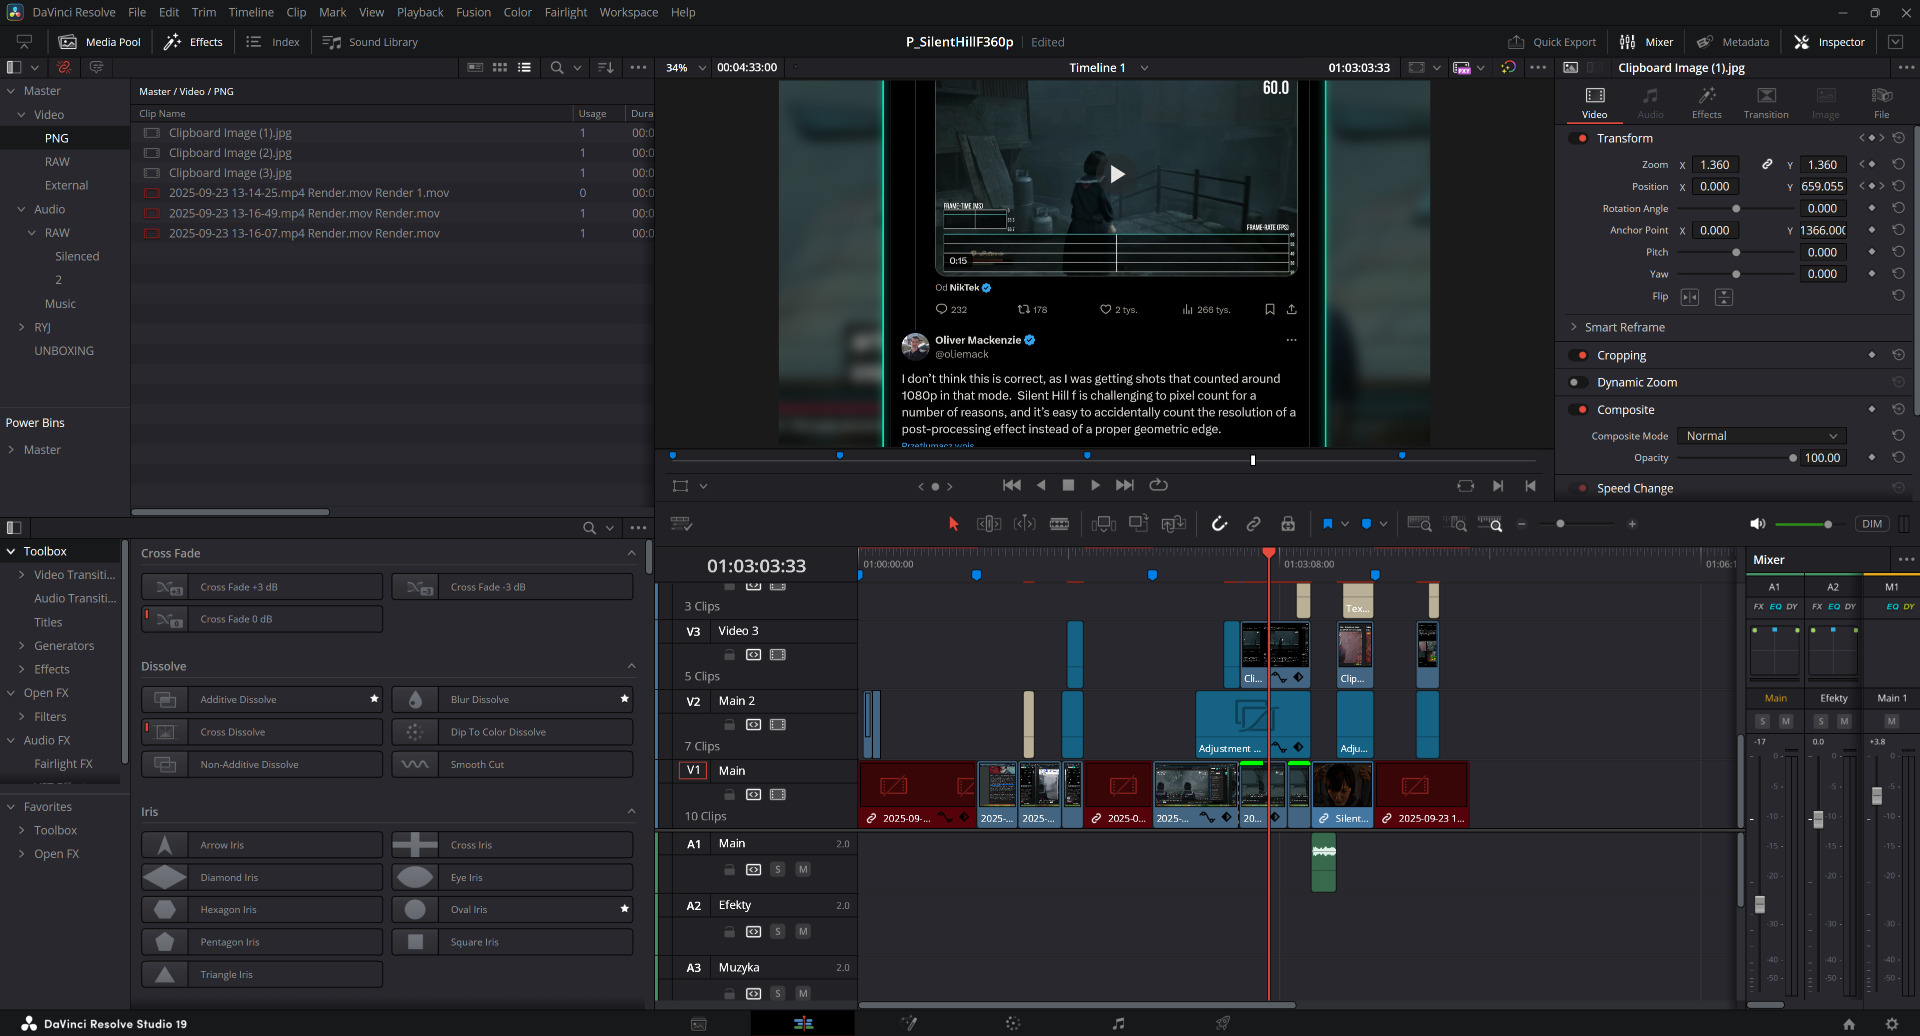Open the Fairlight page icon
The width and height of the screenshot is (1920, 1036).
(1118, 1023)
